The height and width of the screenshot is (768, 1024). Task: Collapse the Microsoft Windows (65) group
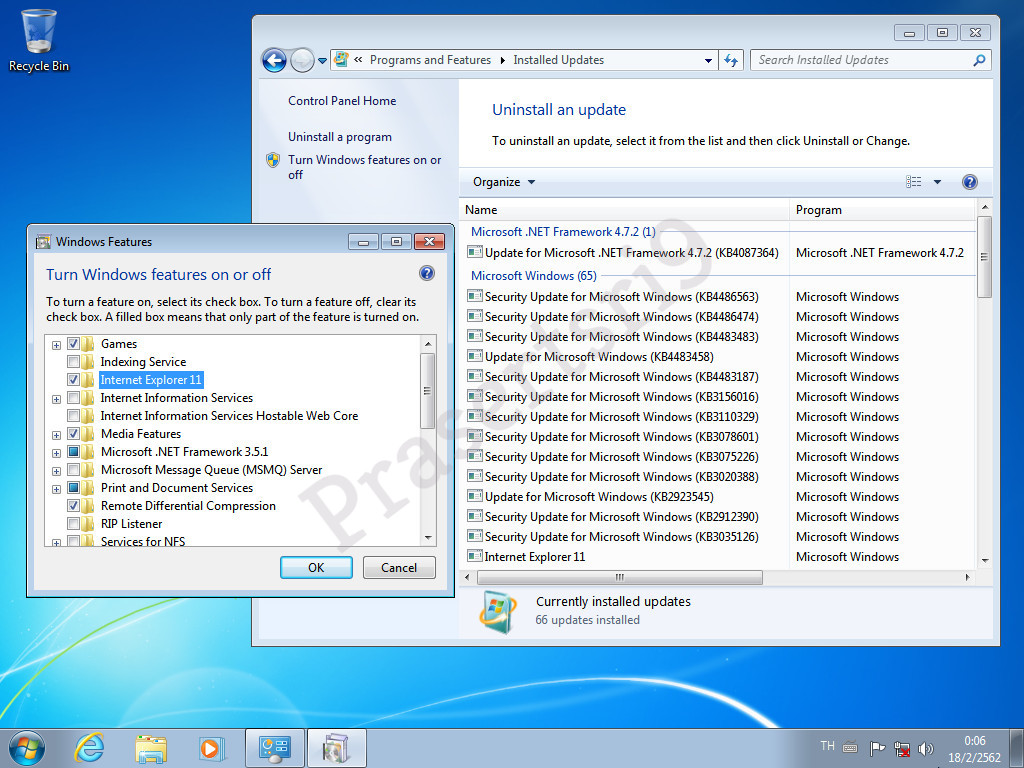pos(534,276)
